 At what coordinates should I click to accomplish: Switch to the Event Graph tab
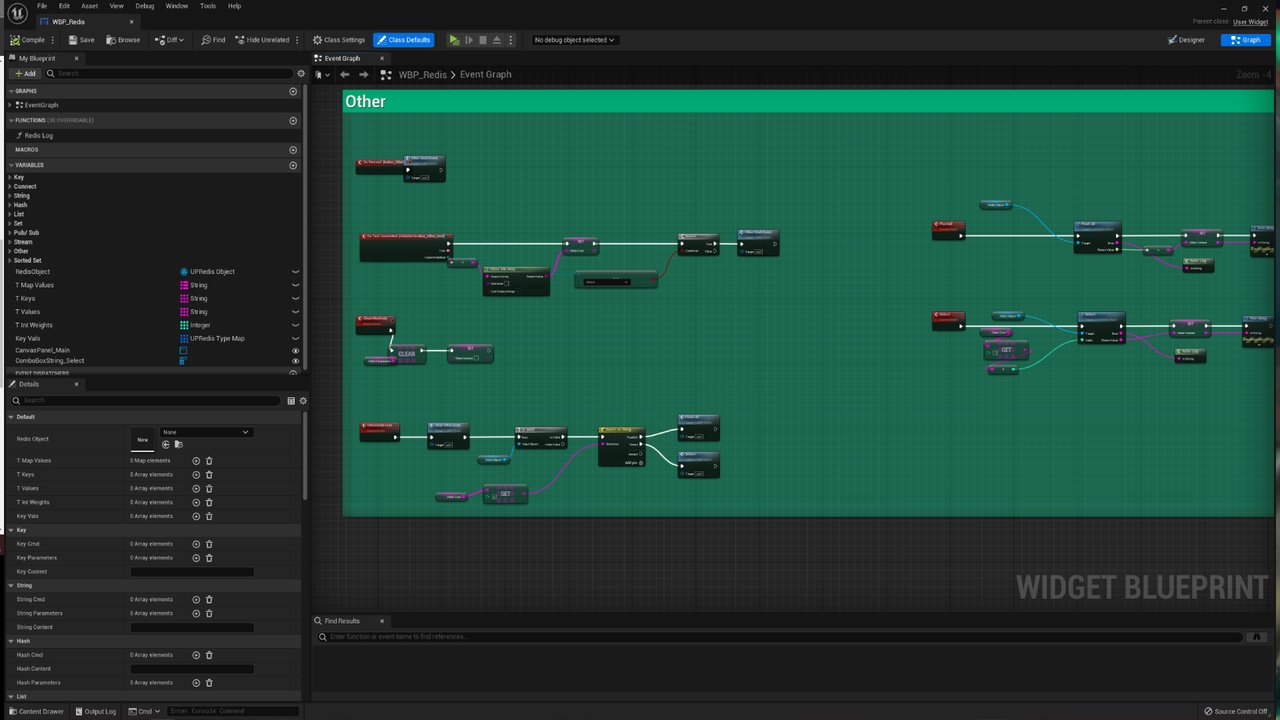pyautogui.click(x=342, y=58)
